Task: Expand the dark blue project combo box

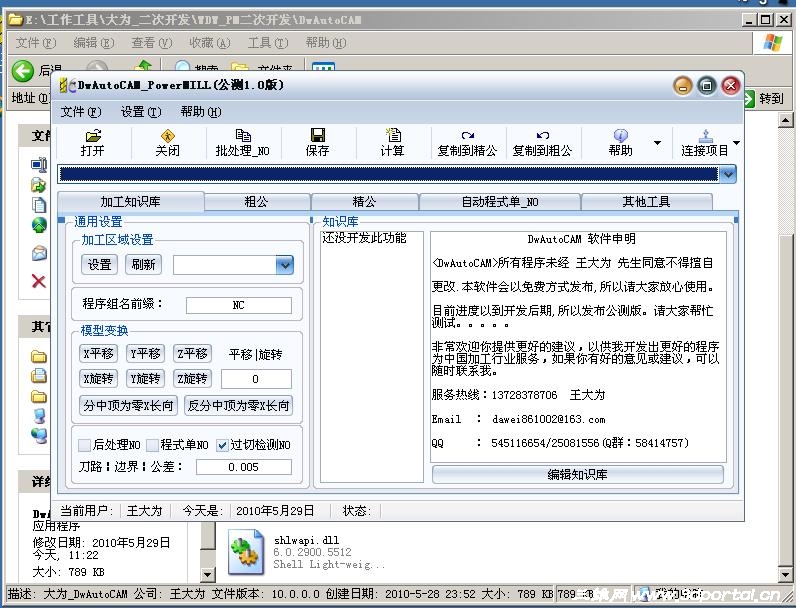Action: 728,175
